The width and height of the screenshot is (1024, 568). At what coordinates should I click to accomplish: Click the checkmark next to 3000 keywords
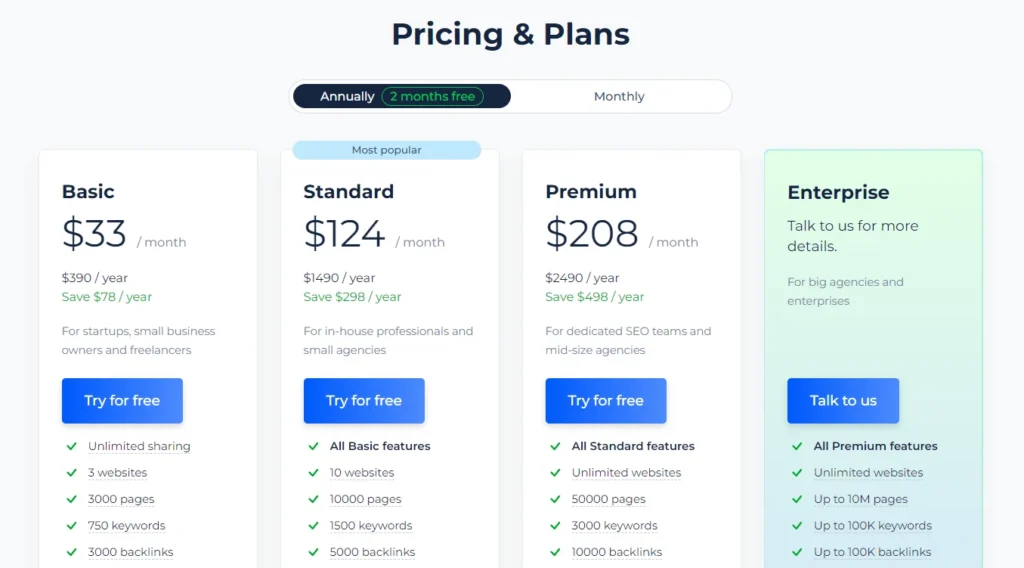pyautogui.click(x=555, y=526)
